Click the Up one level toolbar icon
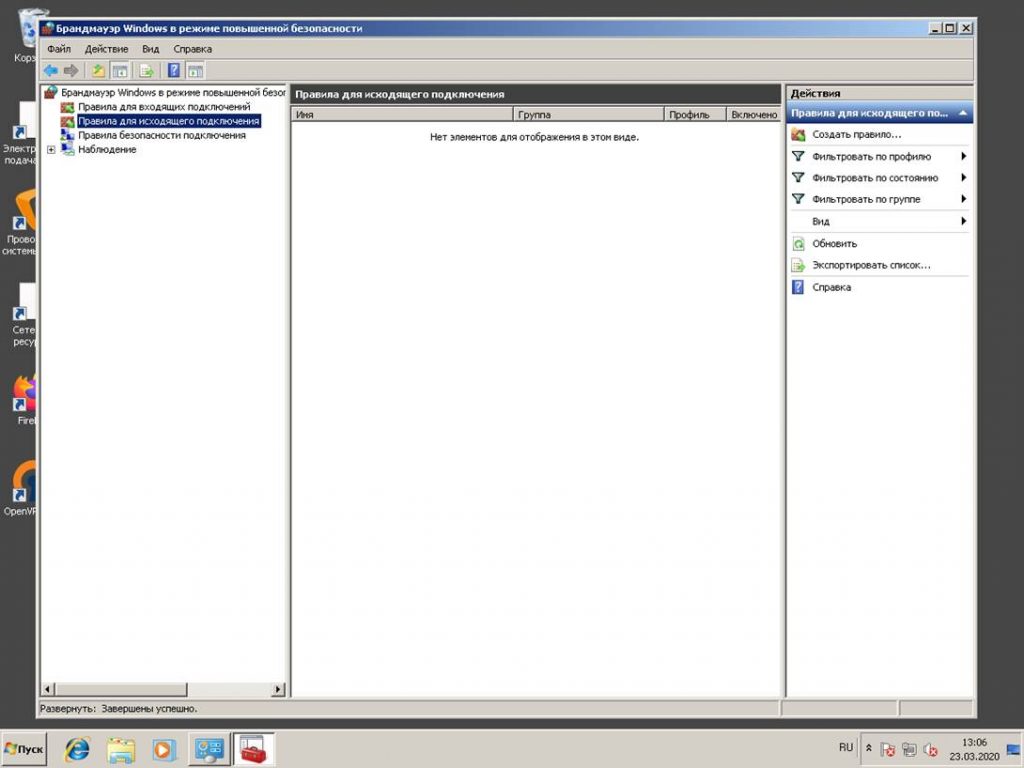The height and width of the screenshot is (768, 1024). (98, 71)
